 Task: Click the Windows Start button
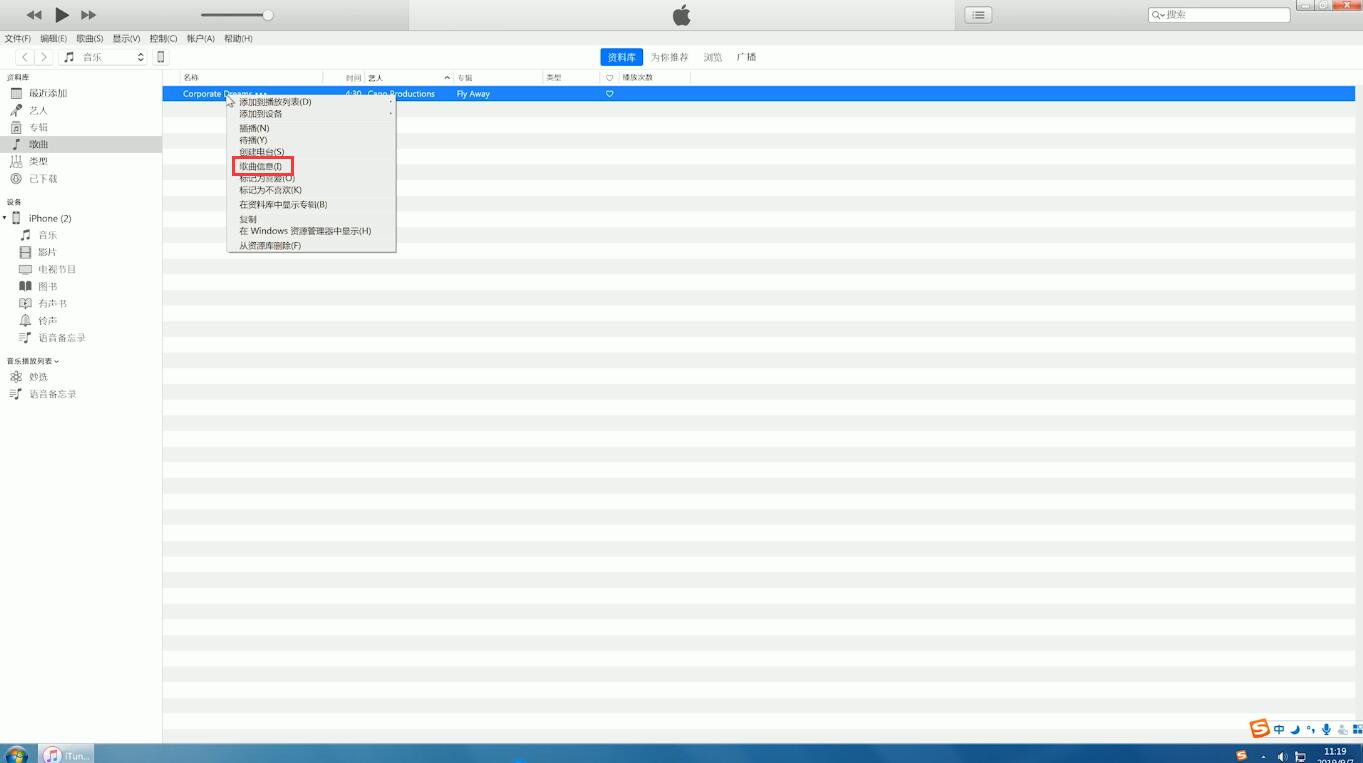coord(16,755)
